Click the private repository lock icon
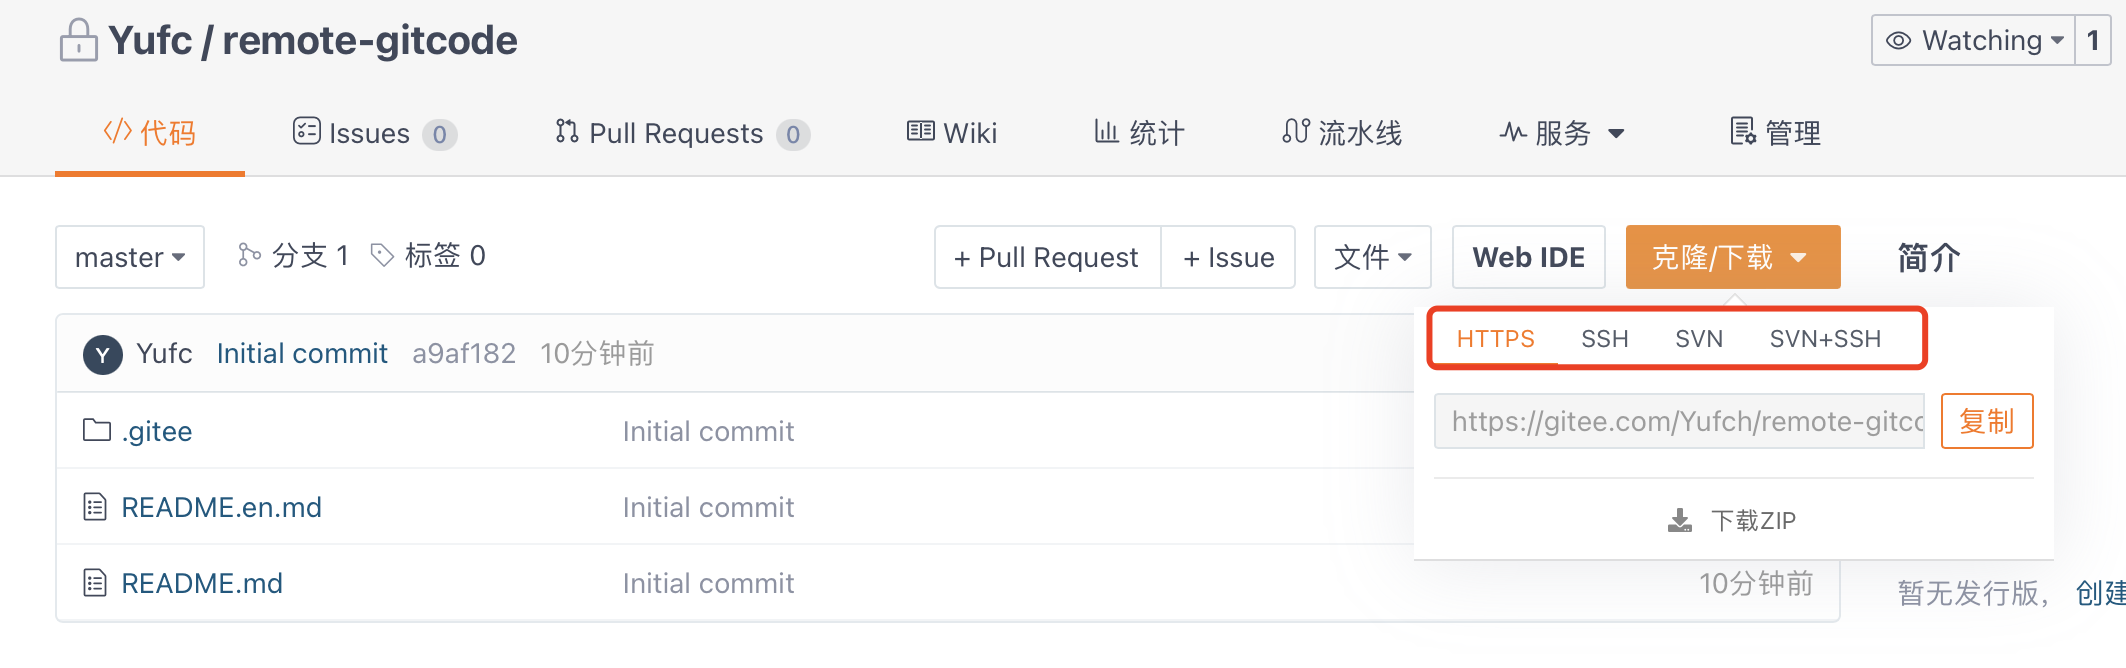Screen dimensions: 2126x668 (x=78, y=41)
